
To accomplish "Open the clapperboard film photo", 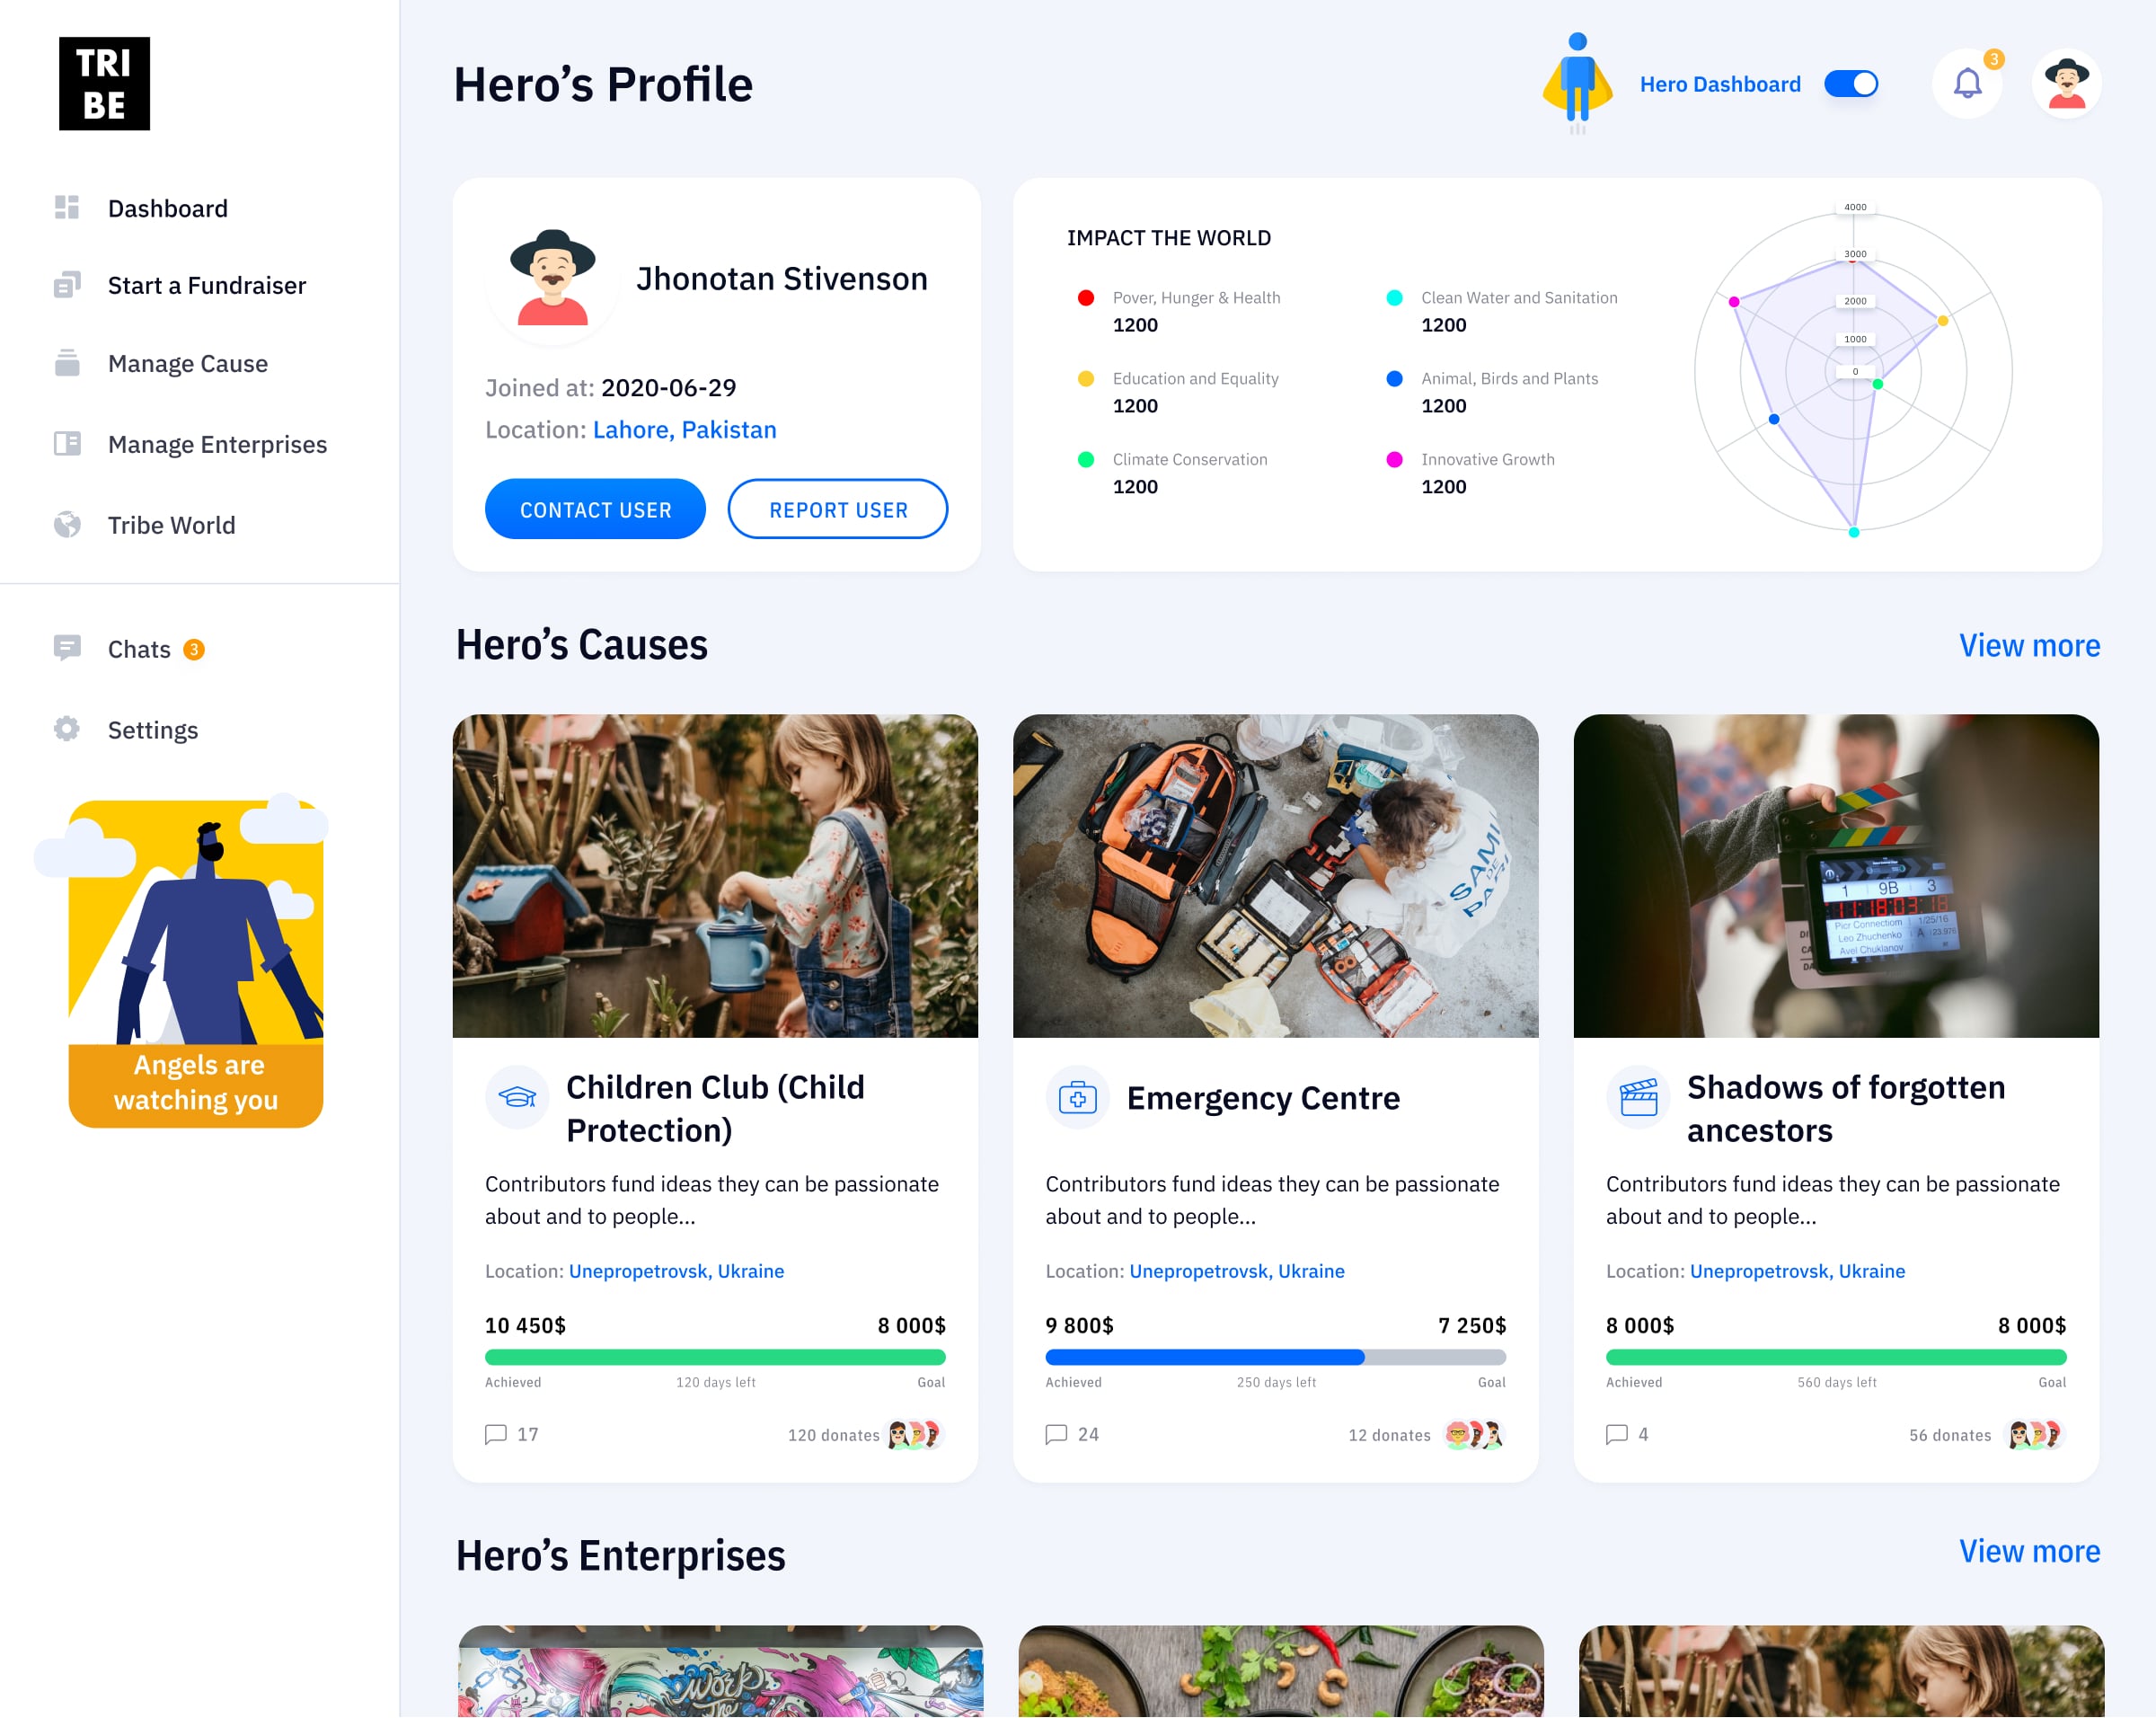I will tap(1836, 875).
